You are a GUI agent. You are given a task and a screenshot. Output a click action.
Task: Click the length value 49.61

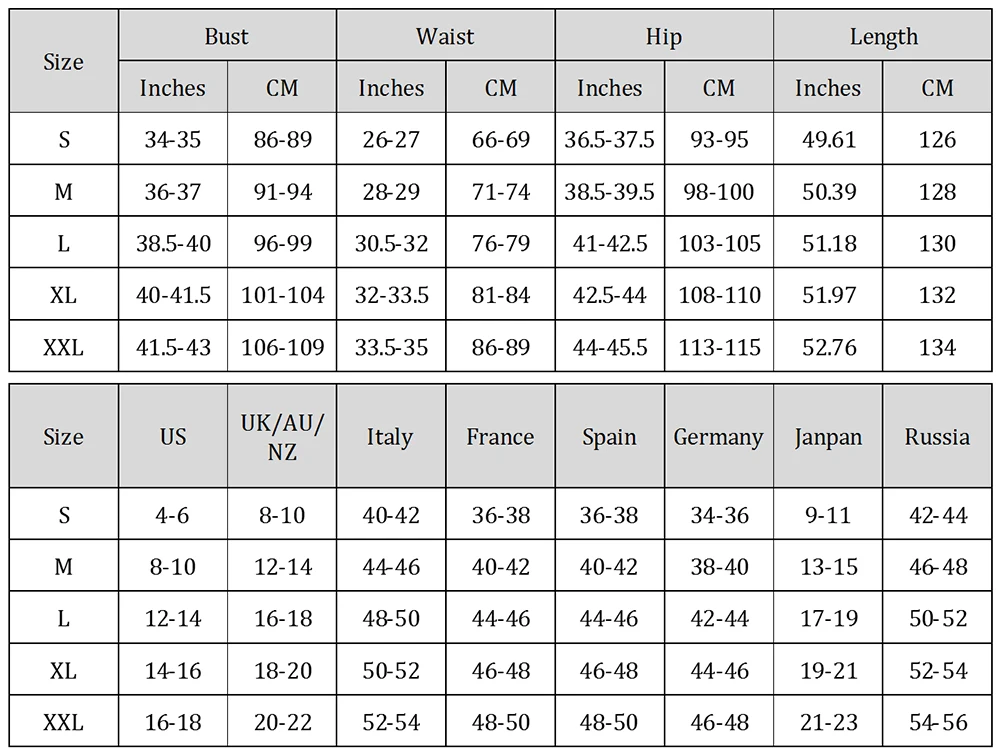point(828,139)
